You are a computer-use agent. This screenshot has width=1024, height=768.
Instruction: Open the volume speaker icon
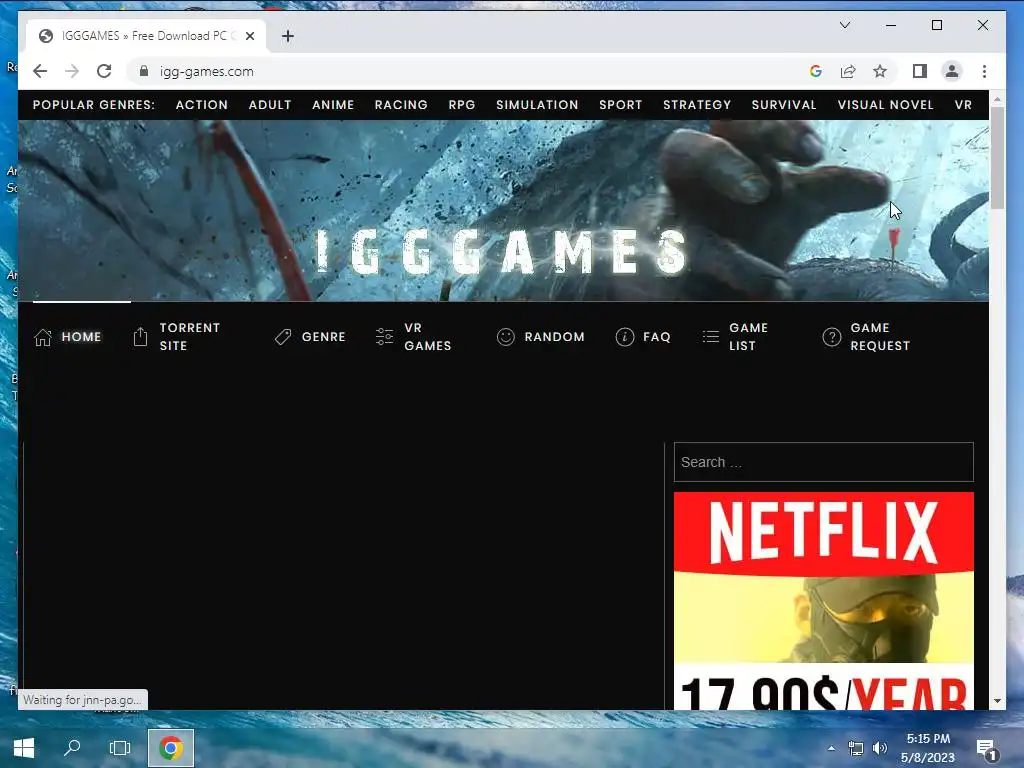coord(880,748)
